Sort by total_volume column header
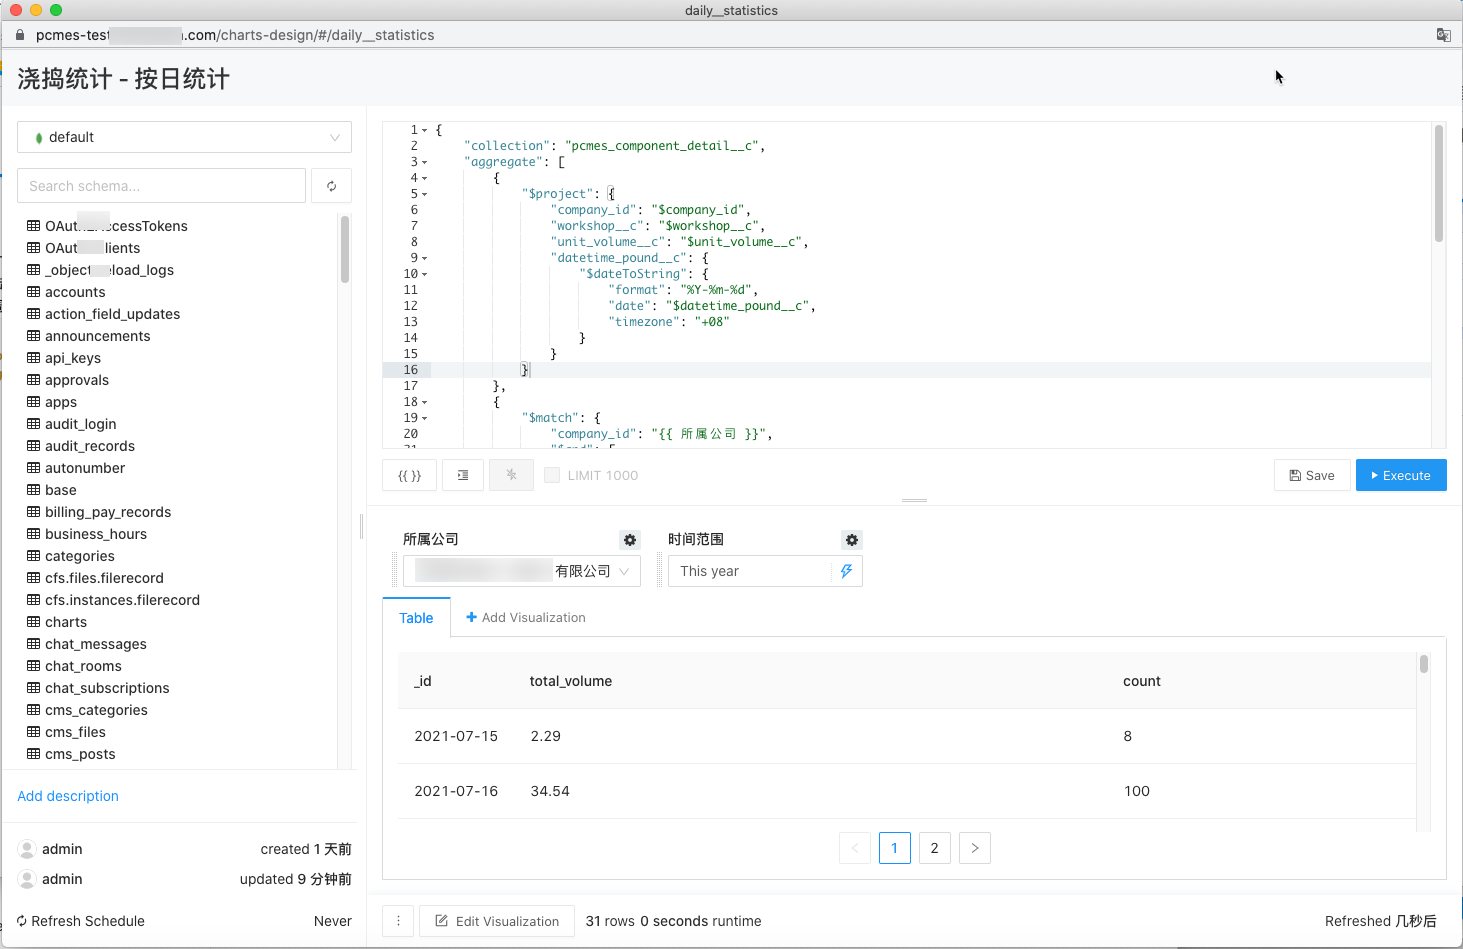 (571, 681)
